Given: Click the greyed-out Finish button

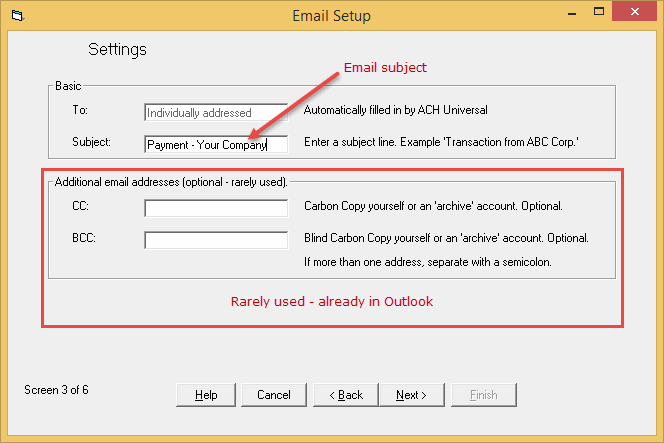Looking at the screenshot, I should pyautogui.click(x=484, y=395).
